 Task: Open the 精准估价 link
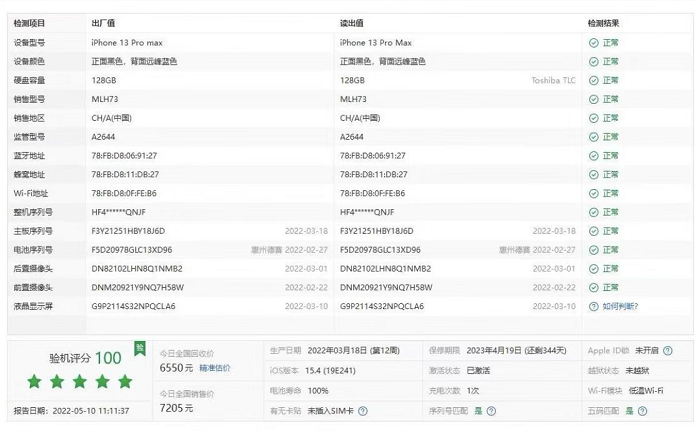point(215,368)
